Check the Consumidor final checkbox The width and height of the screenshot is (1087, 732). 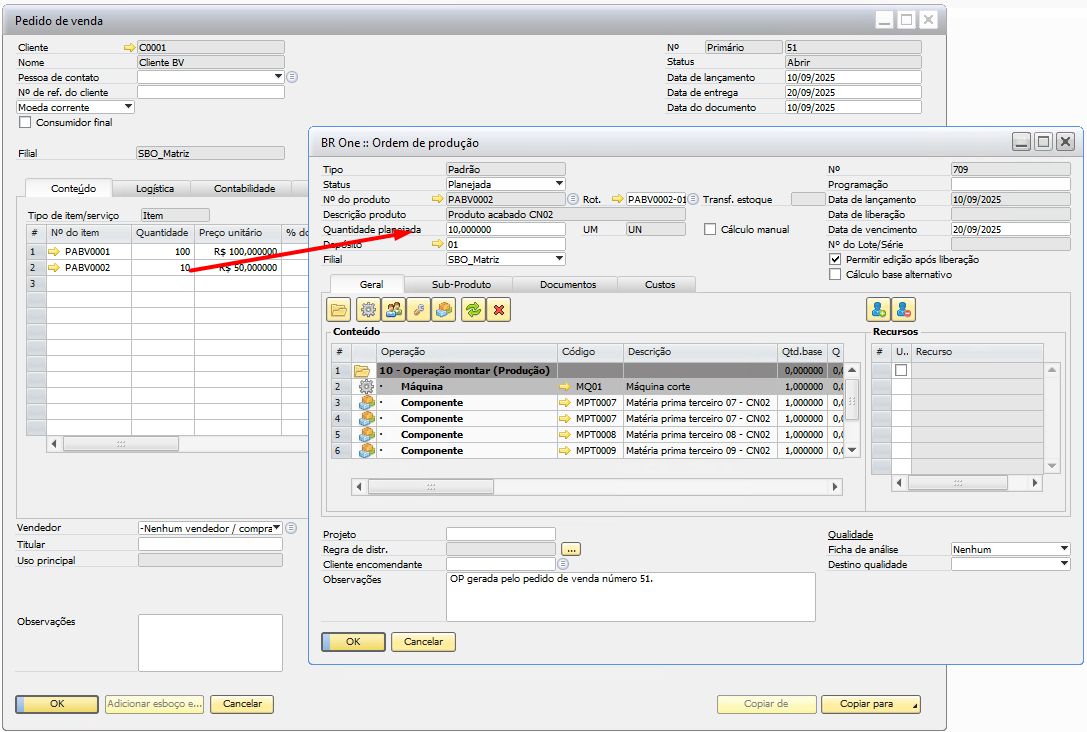(26, 123)
